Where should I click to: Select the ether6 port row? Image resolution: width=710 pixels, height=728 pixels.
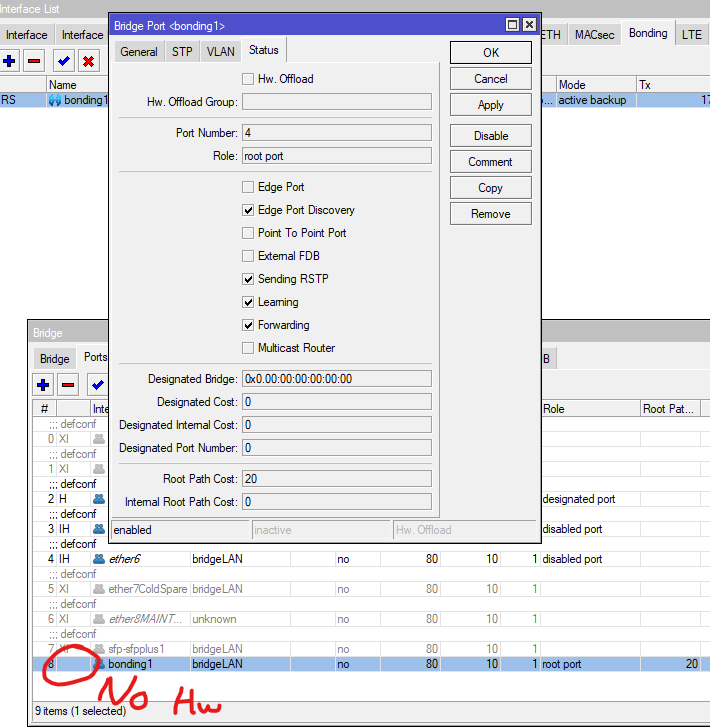click(371, 559)
